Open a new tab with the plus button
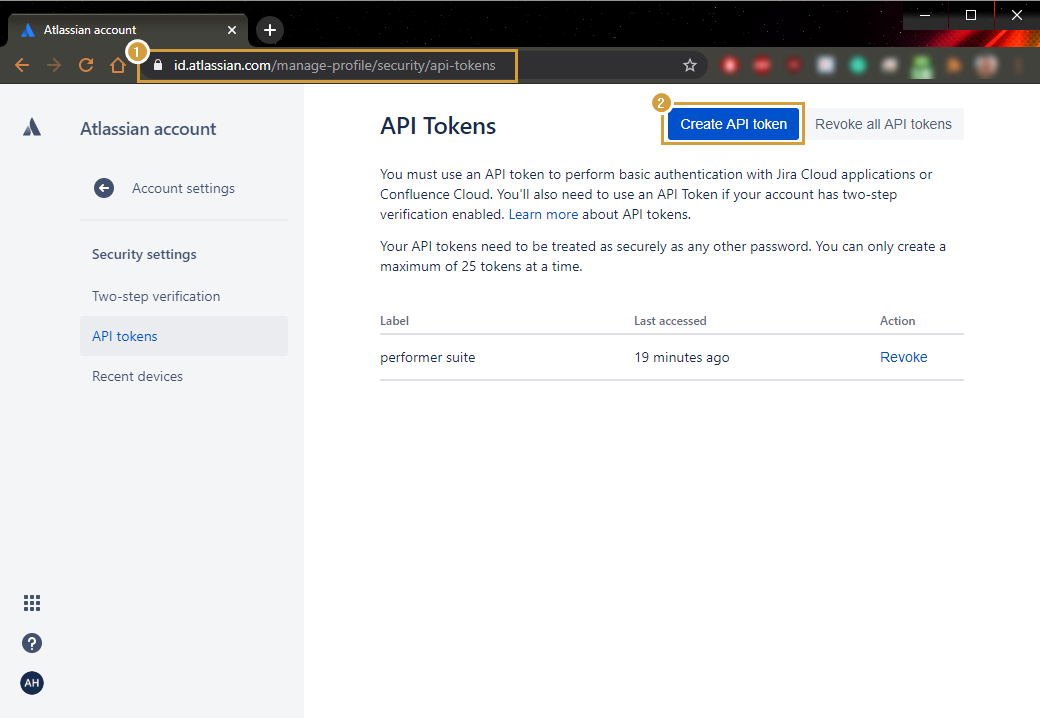1040x718 pixels. (x=269, y=30)
